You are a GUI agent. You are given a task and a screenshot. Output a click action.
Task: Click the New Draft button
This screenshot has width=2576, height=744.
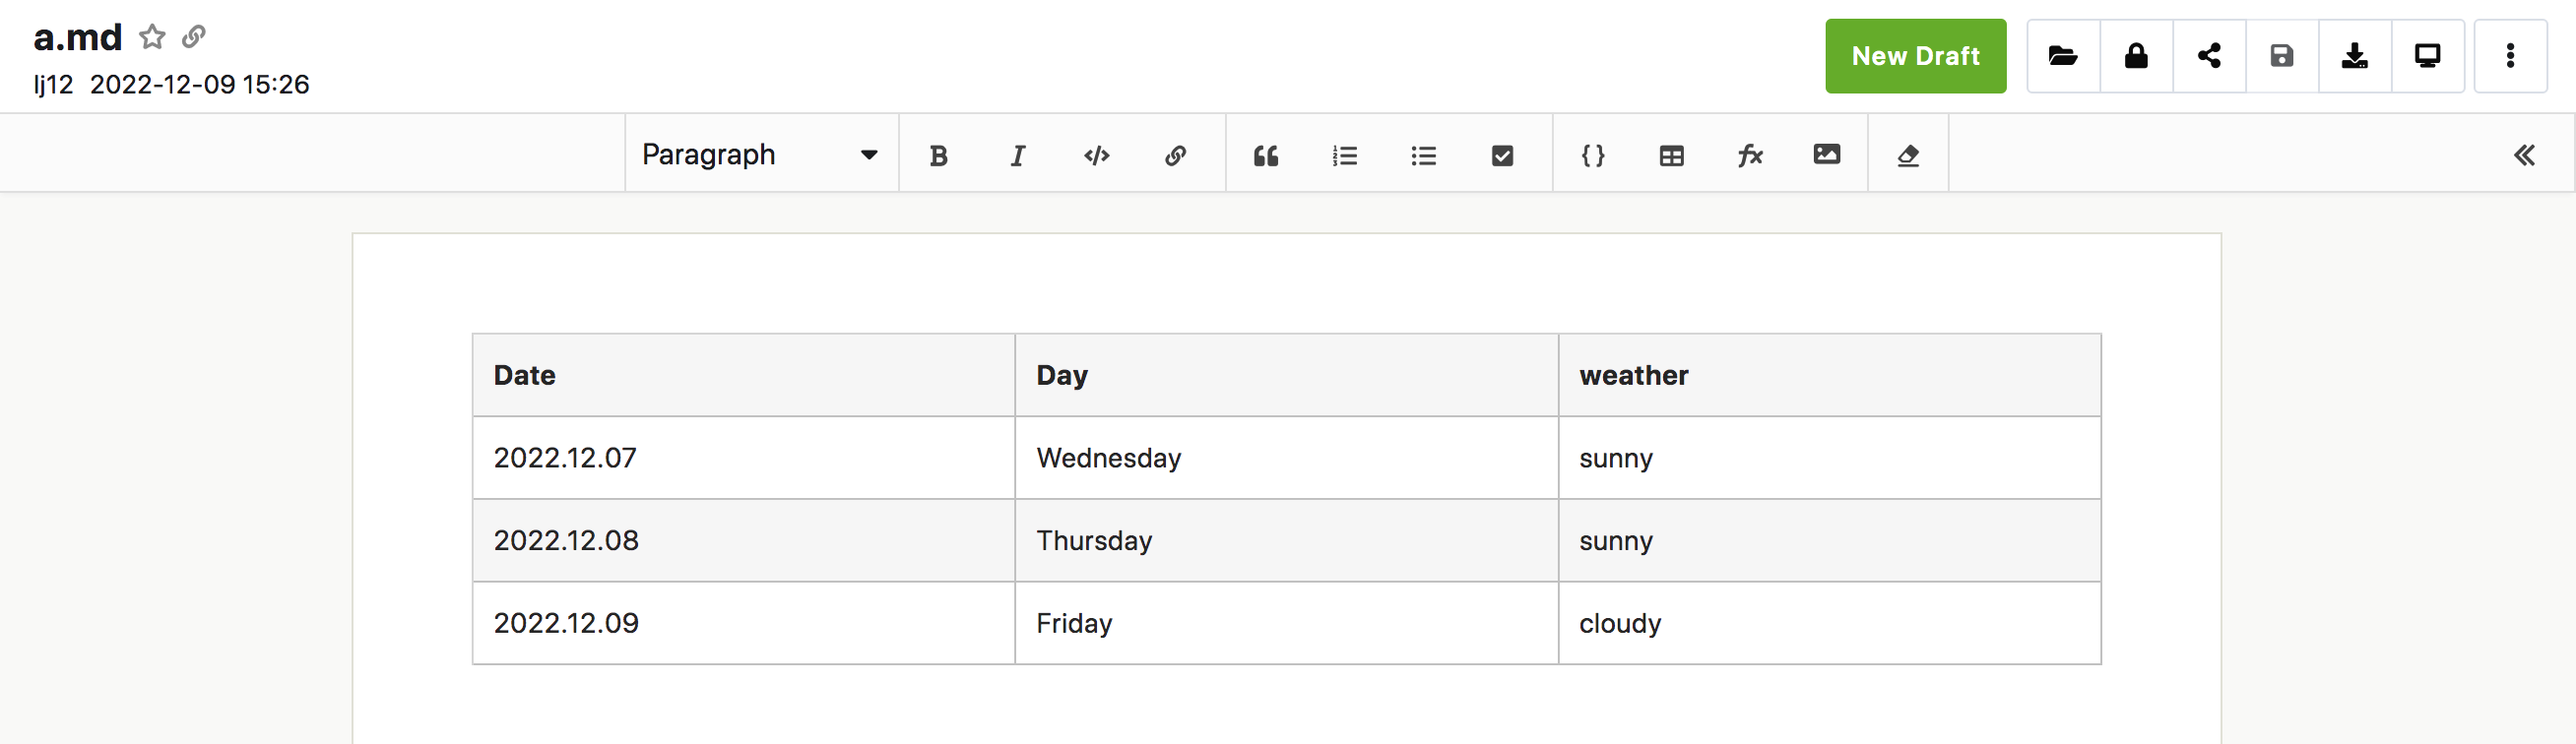1915,56
